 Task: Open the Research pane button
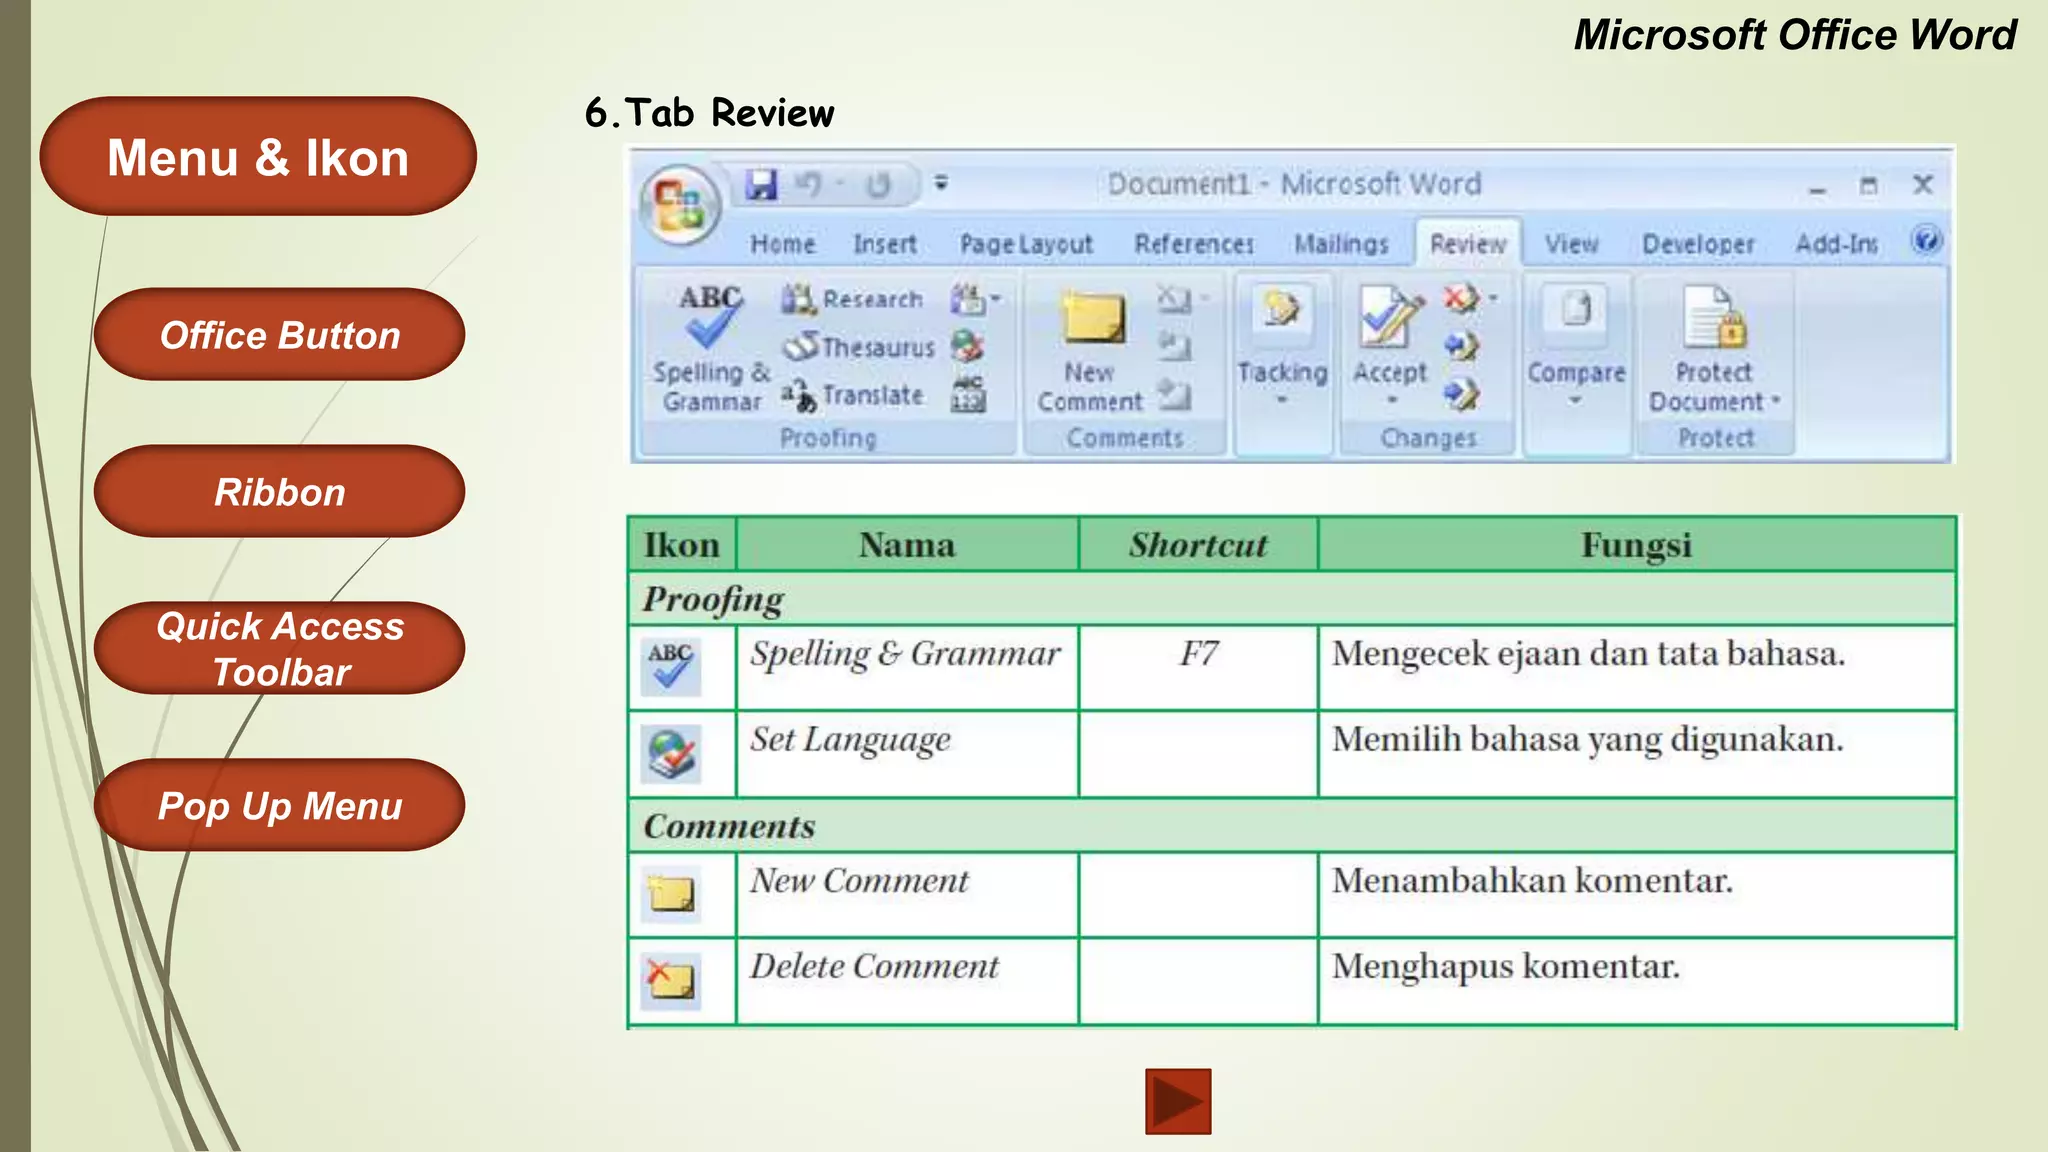click(x=852, y=299)
